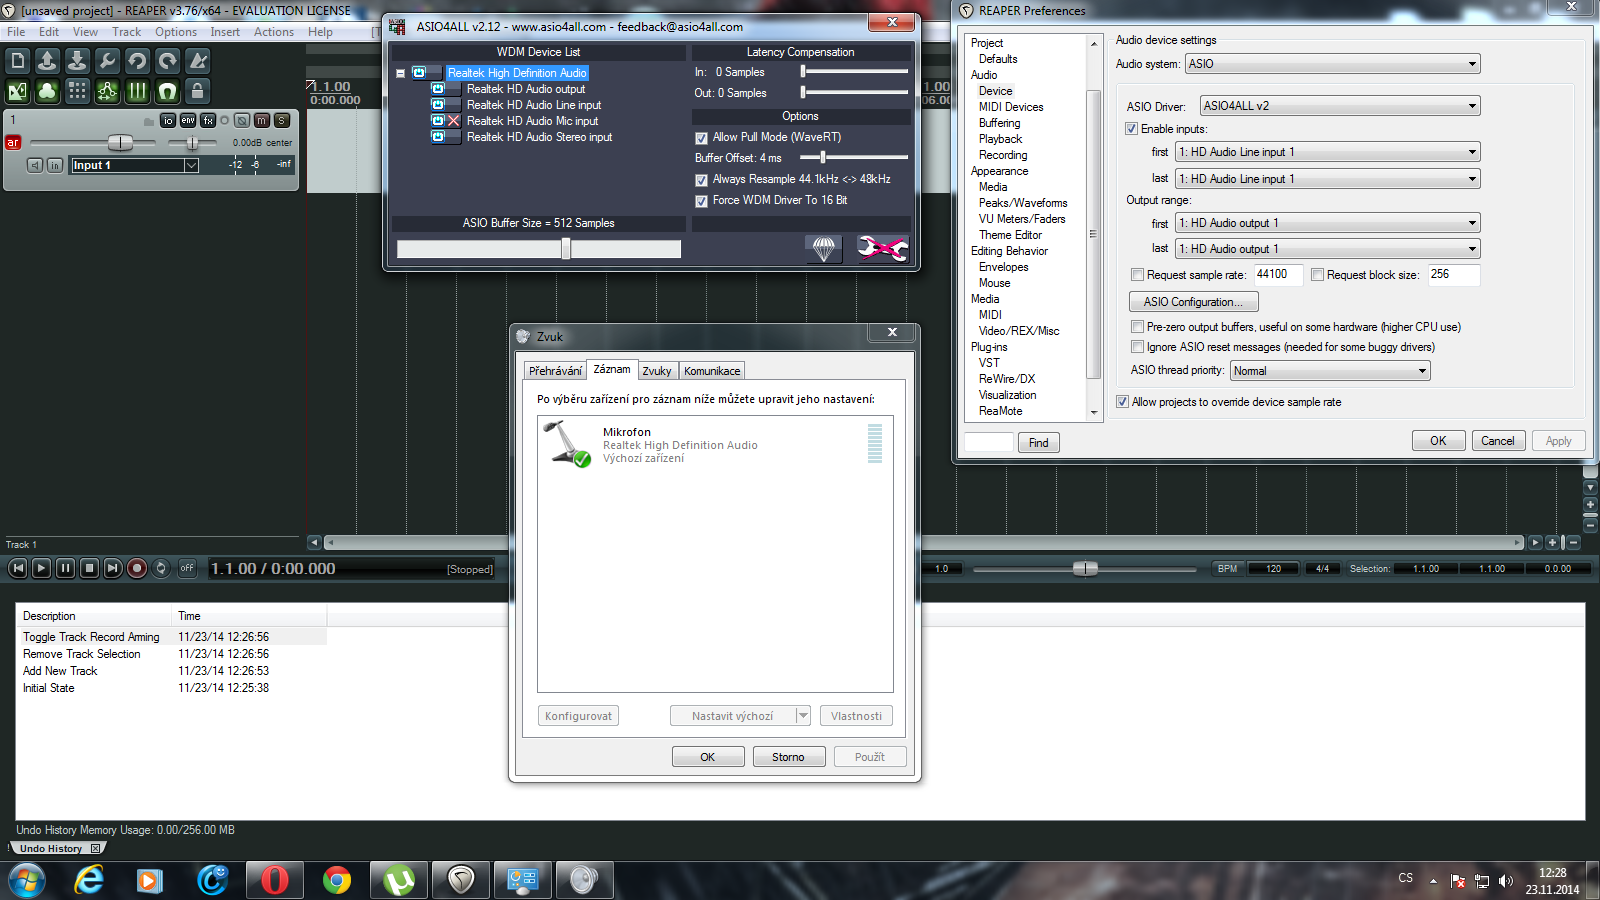Screen dimensions: 1600x900
Task: Toggle Always Resample 44.1kHz <-> 48kHz checkbox
Action: [701, 180]
